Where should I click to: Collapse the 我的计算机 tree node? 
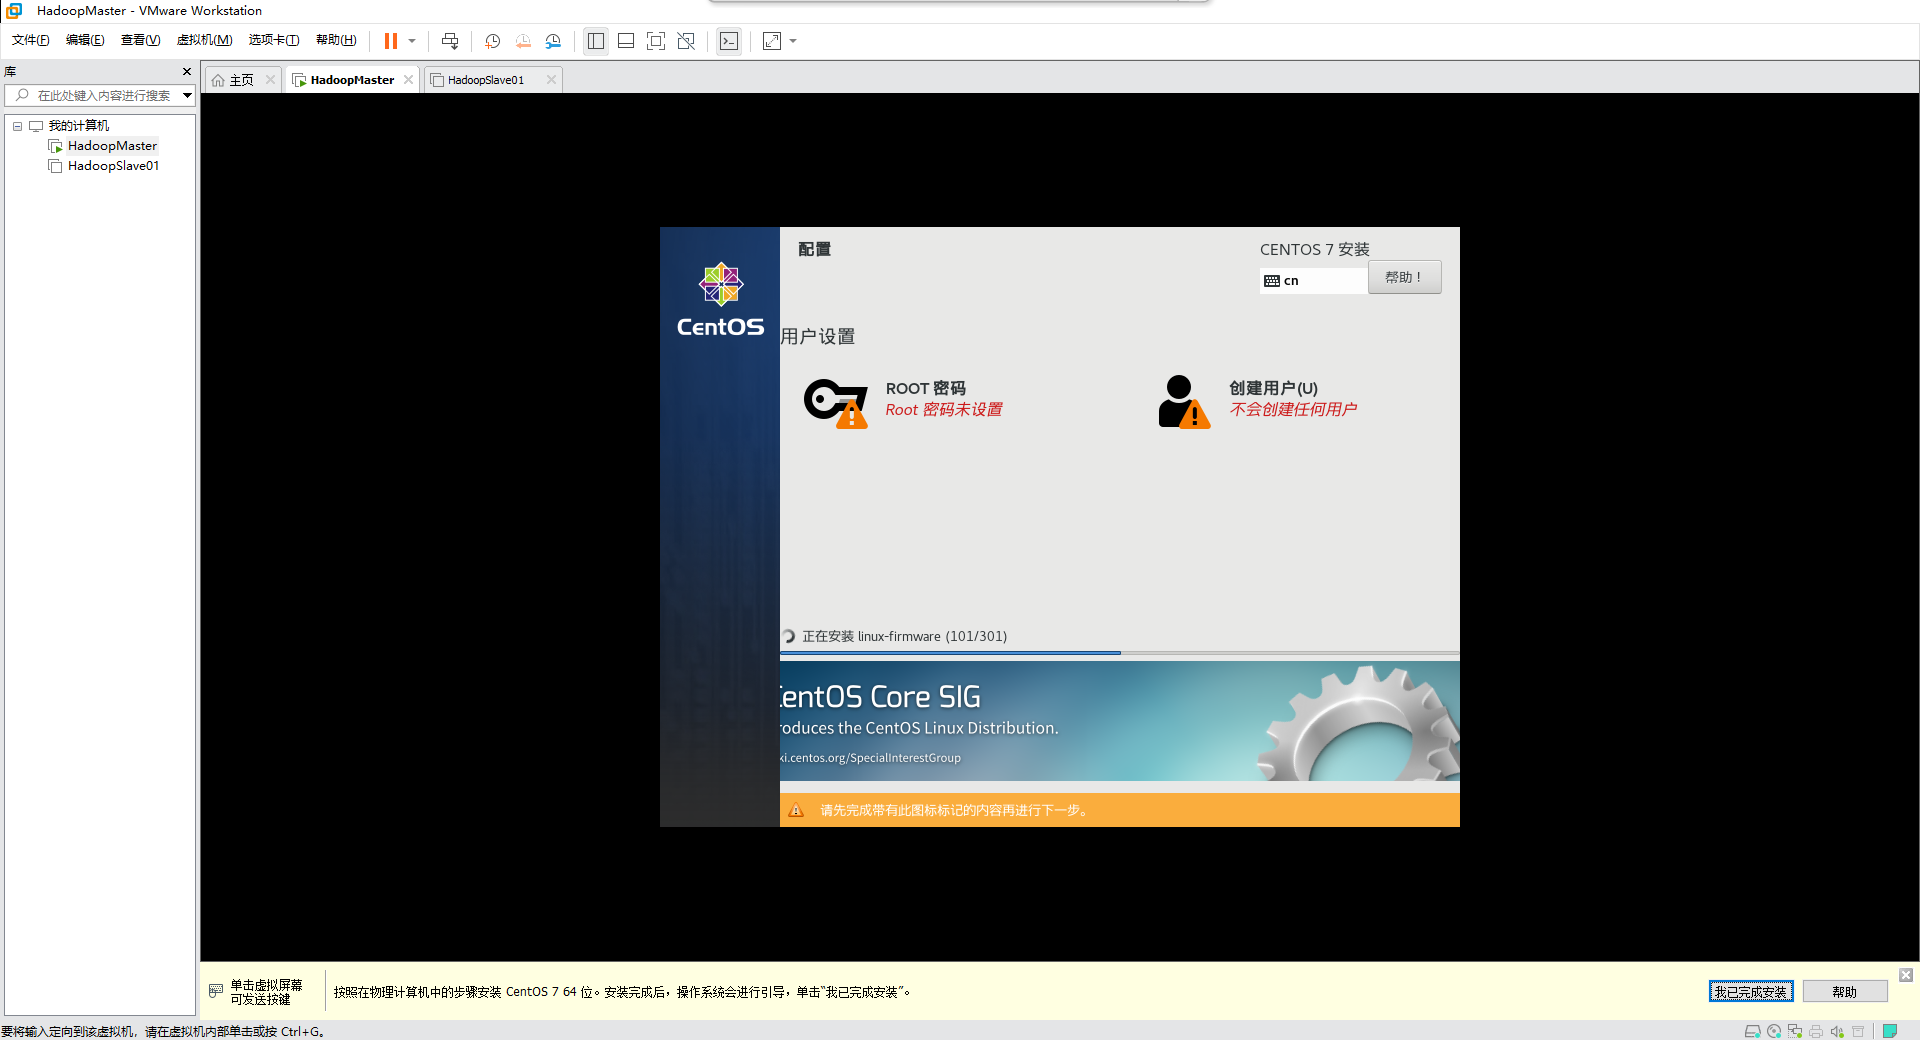coord(17,126)
